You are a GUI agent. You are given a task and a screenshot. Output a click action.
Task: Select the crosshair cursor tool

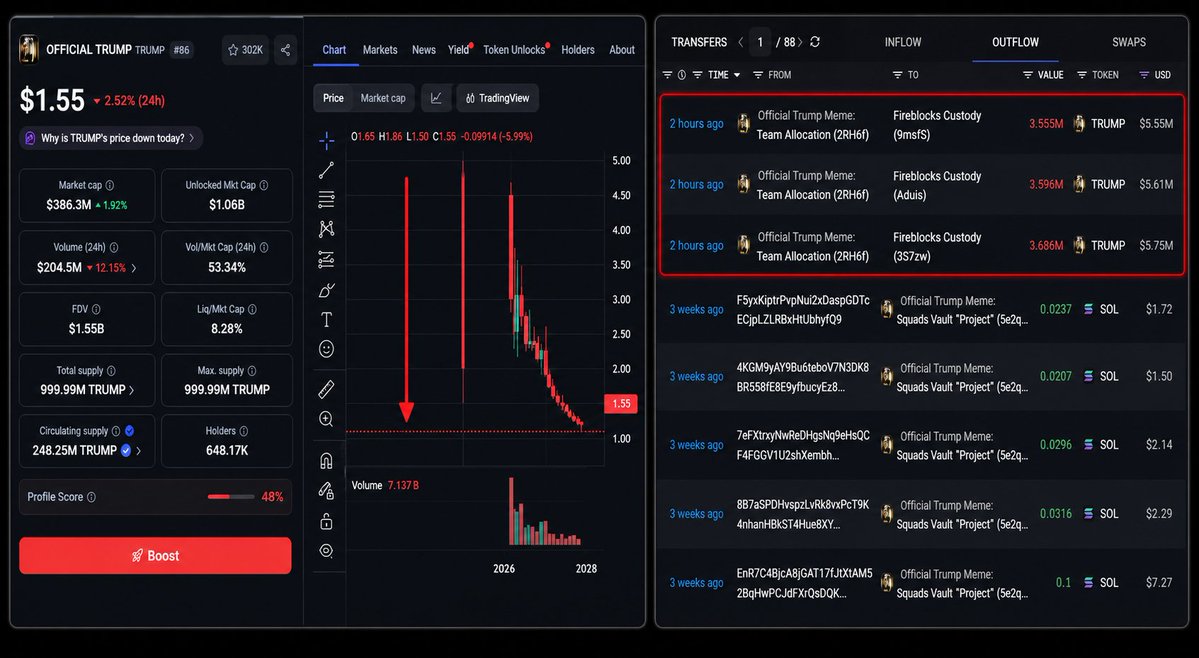click(x=327, y=141)
